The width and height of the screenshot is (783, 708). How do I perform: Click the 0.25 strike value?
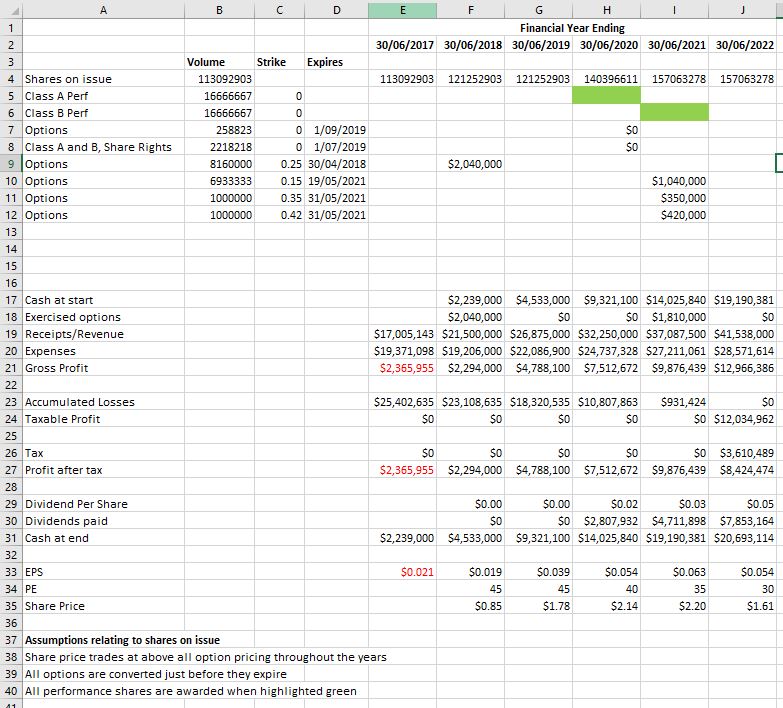pyautogui.click(x=279, y=164)
